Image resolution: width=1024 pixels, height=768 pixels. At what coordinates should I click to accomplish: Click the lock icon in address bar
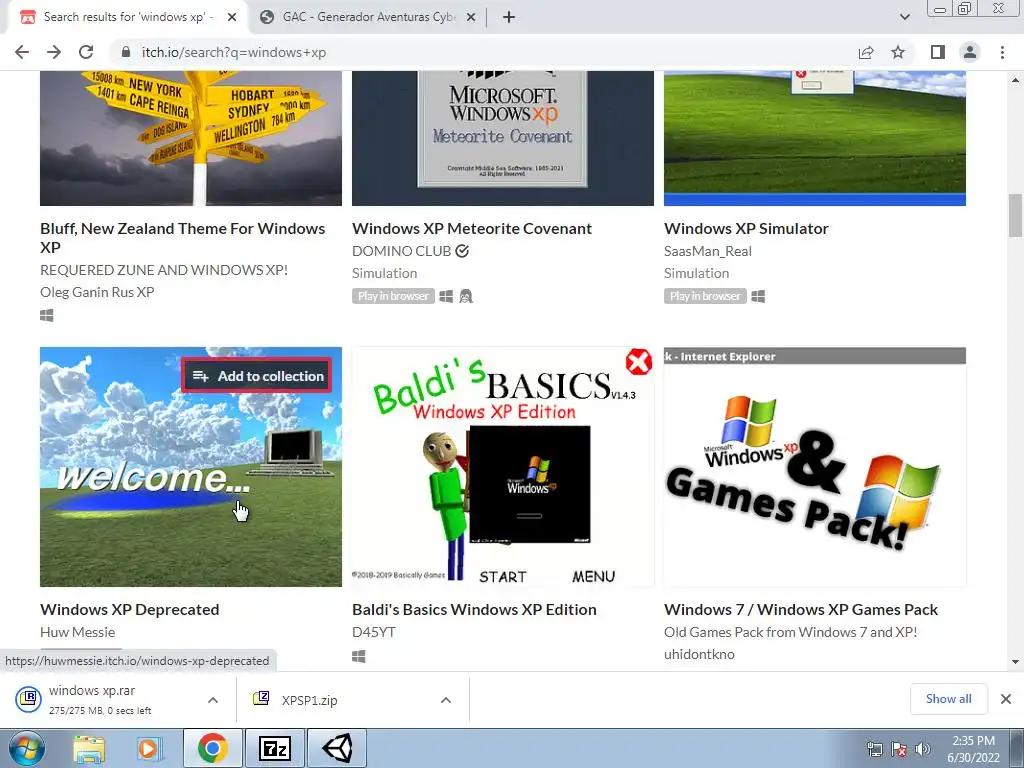click(x=126, y=52)
